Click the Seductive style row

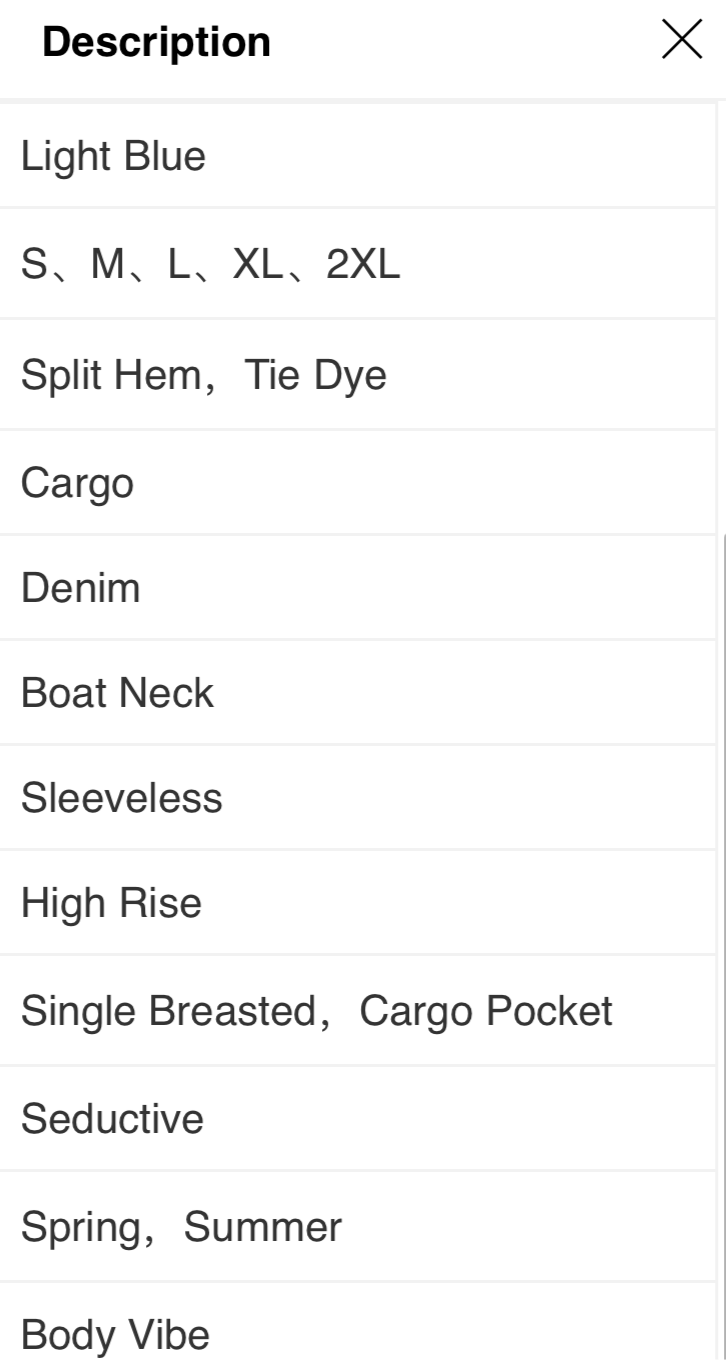coord(359,1119)
